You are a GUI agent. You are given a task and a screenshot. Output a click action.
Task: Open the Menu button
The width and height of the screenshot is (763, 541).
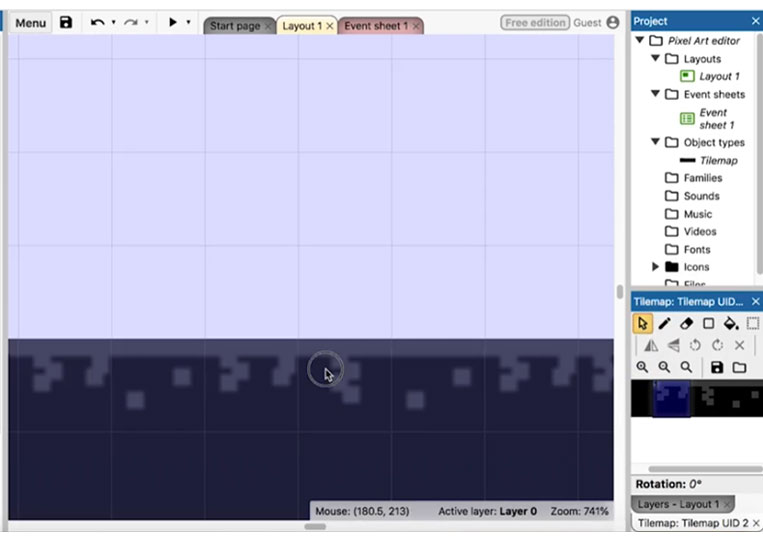tap(30, 23)
